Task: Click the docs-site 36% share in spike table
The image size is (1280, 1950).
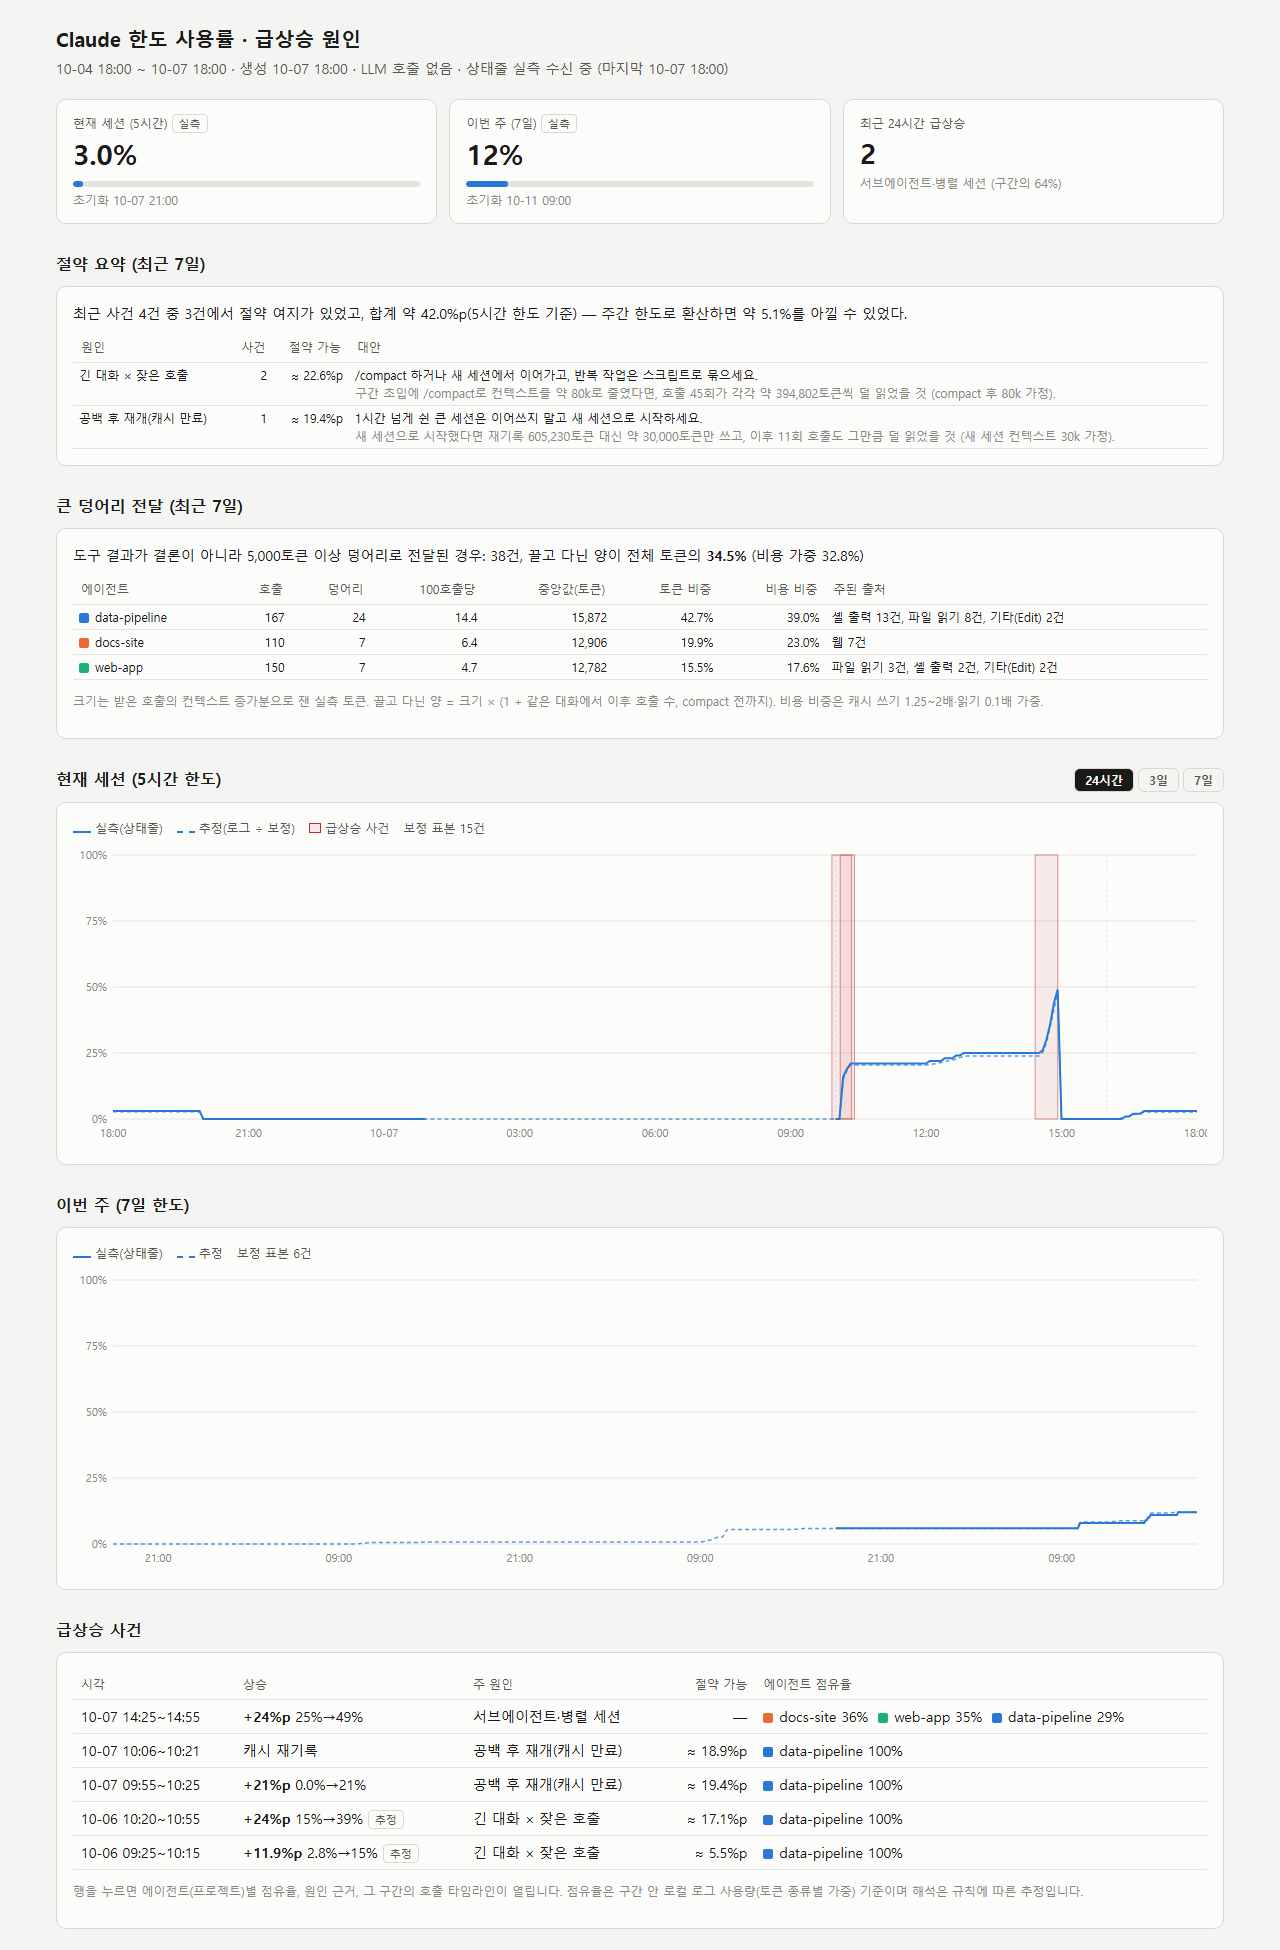Action: (x=816, y=1717)
